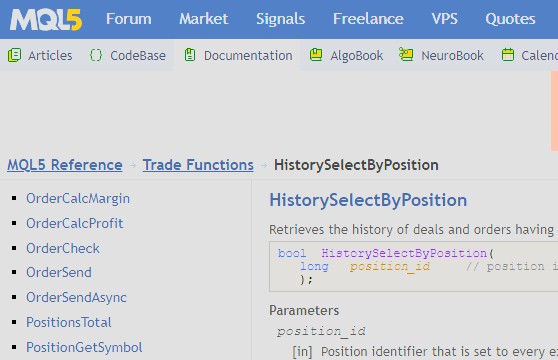Click the NeuroBook icon
Viewport: 558px width, 360px height.
406,55
